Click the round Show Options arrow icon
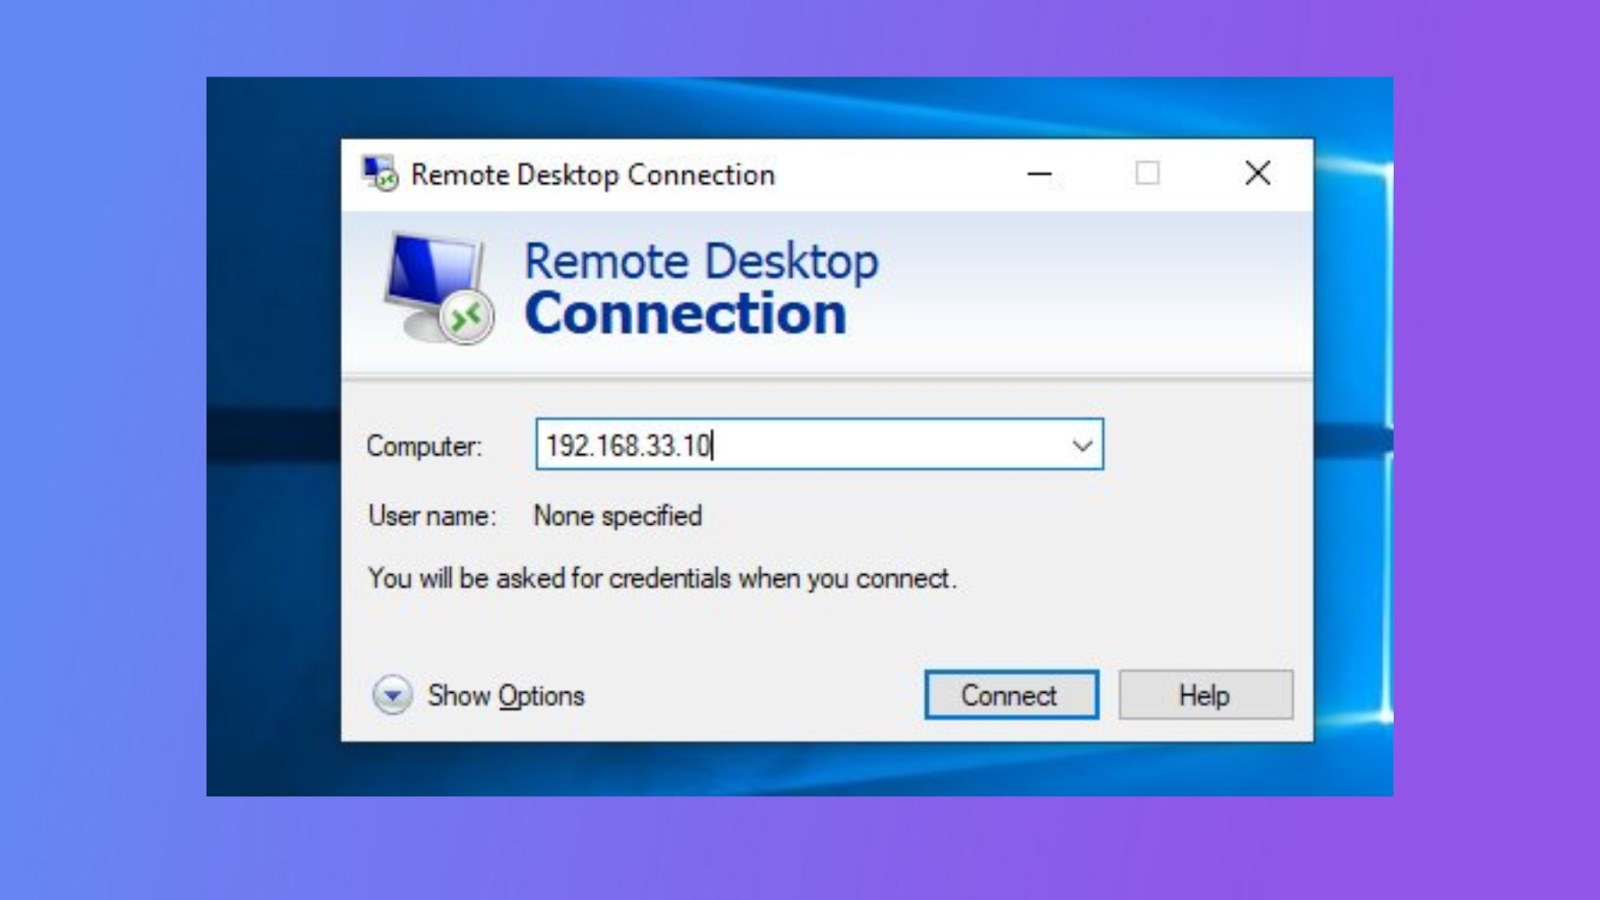 point(392,695)
